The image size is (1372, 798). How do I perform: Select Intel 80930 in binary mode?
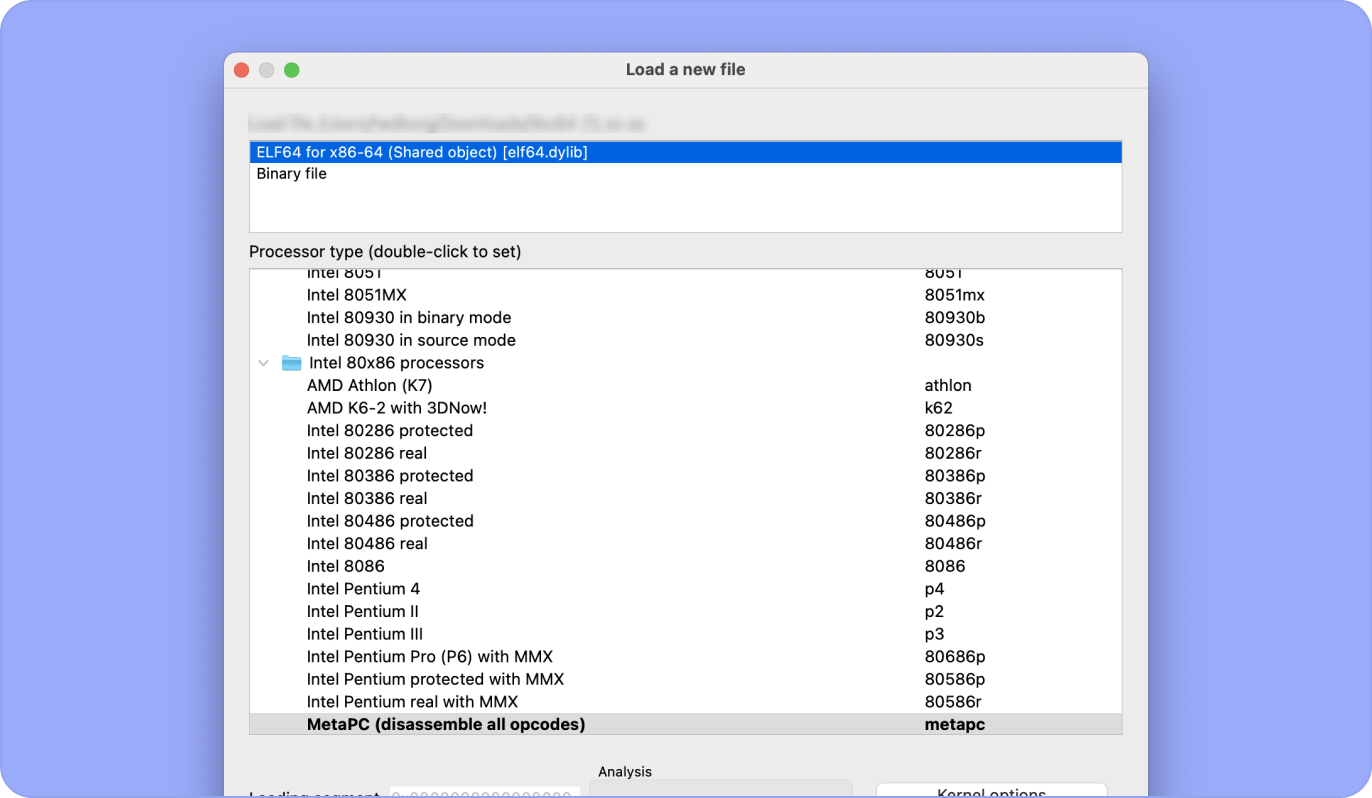click(x=409, y=317)
